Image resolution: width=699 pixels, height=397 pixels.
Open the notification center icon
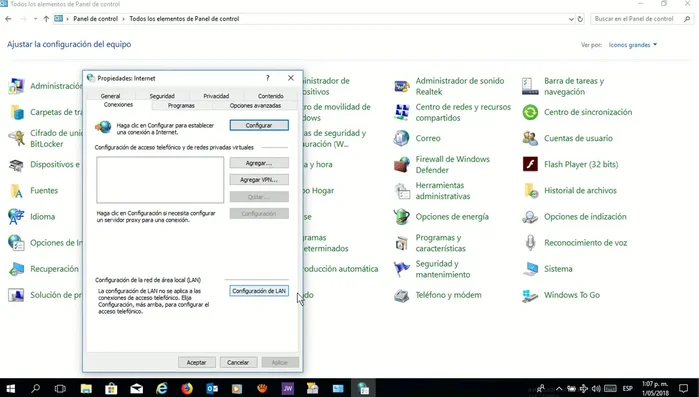click(x=683, y=389)
